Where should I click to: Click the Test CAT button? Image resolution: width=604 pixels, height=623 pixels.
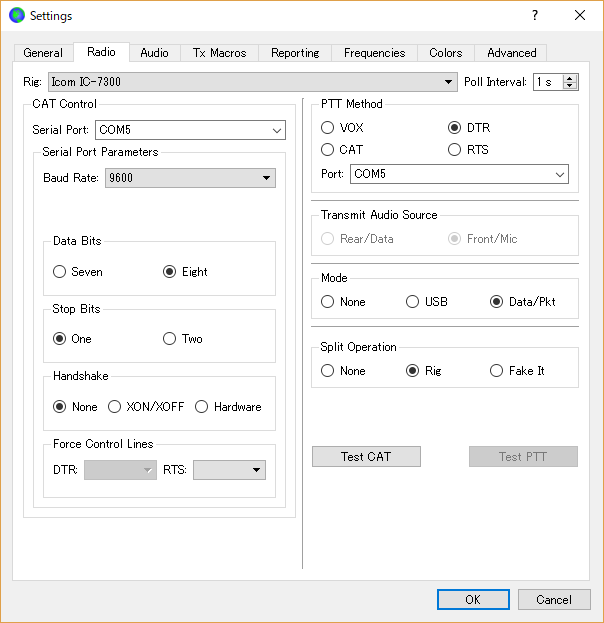(x=366, y=457)
